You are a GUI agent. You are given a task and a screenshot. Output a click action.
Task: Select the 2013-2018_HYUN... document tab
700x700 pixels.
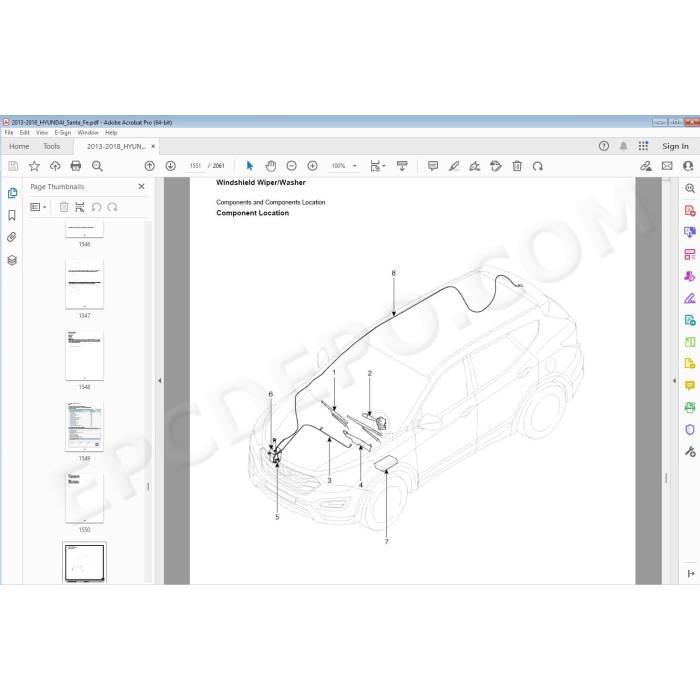116,146
